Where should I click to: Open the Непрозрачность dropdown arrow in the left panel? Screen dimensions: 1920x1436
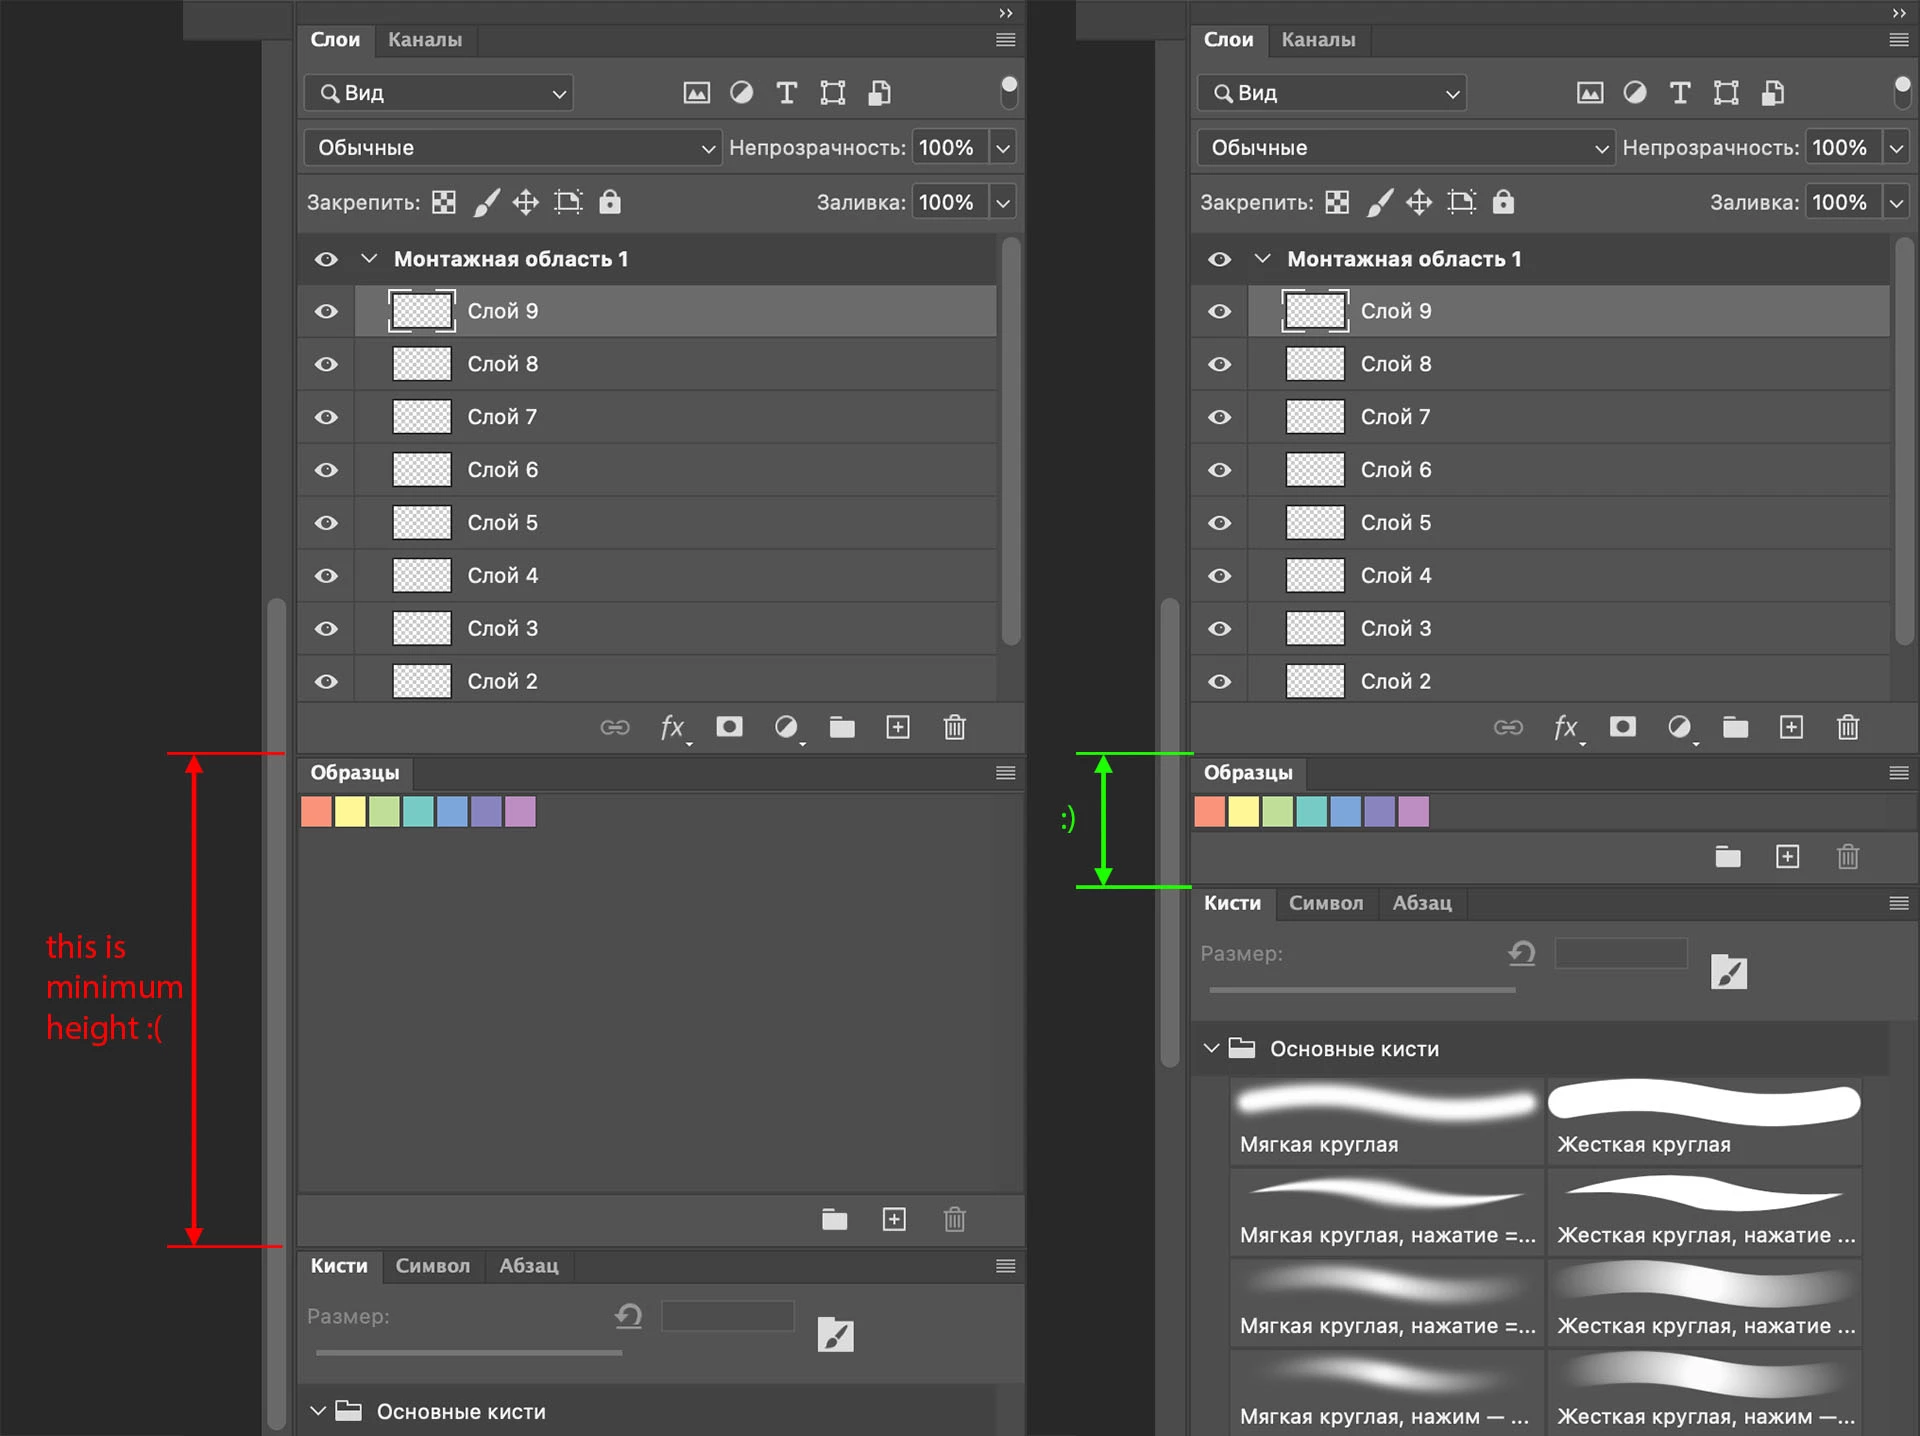tap(1003, 148)
